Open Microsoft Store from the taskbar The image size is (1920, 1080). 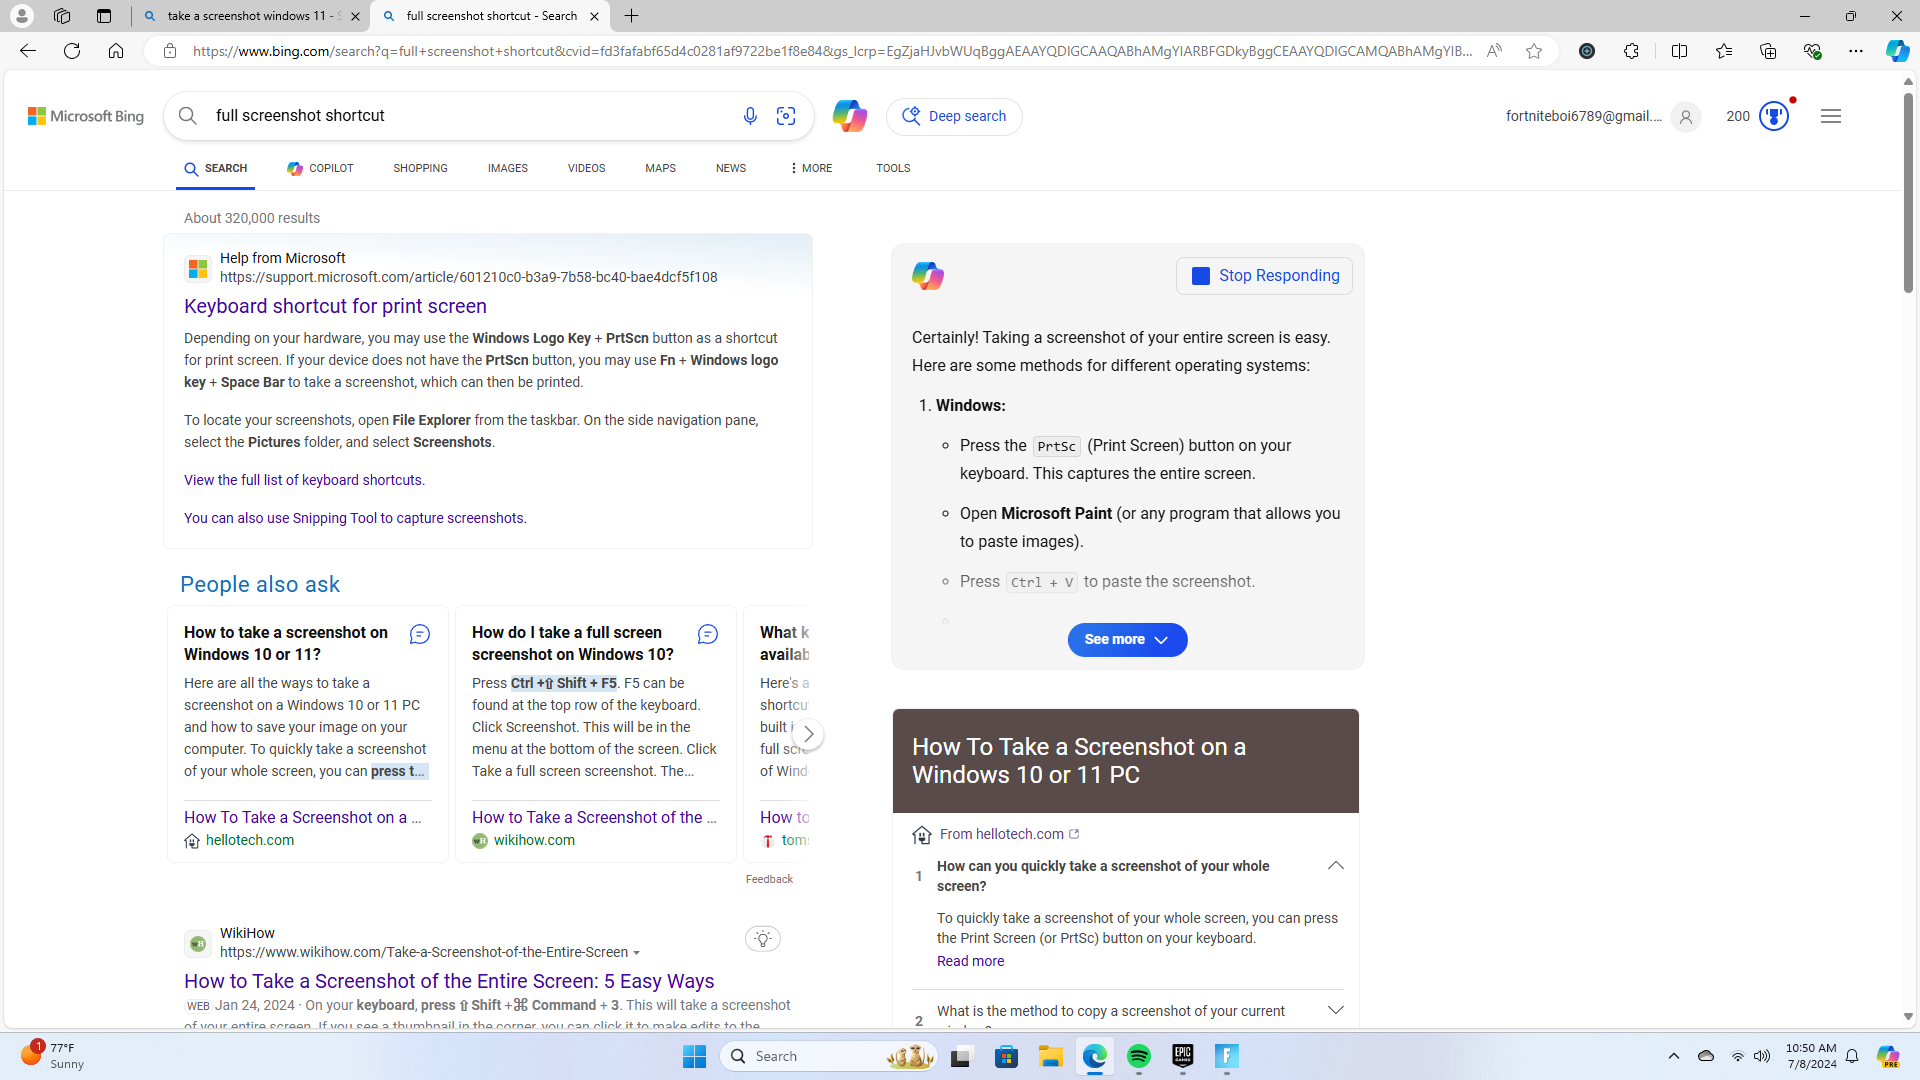pos(1007,1056)
